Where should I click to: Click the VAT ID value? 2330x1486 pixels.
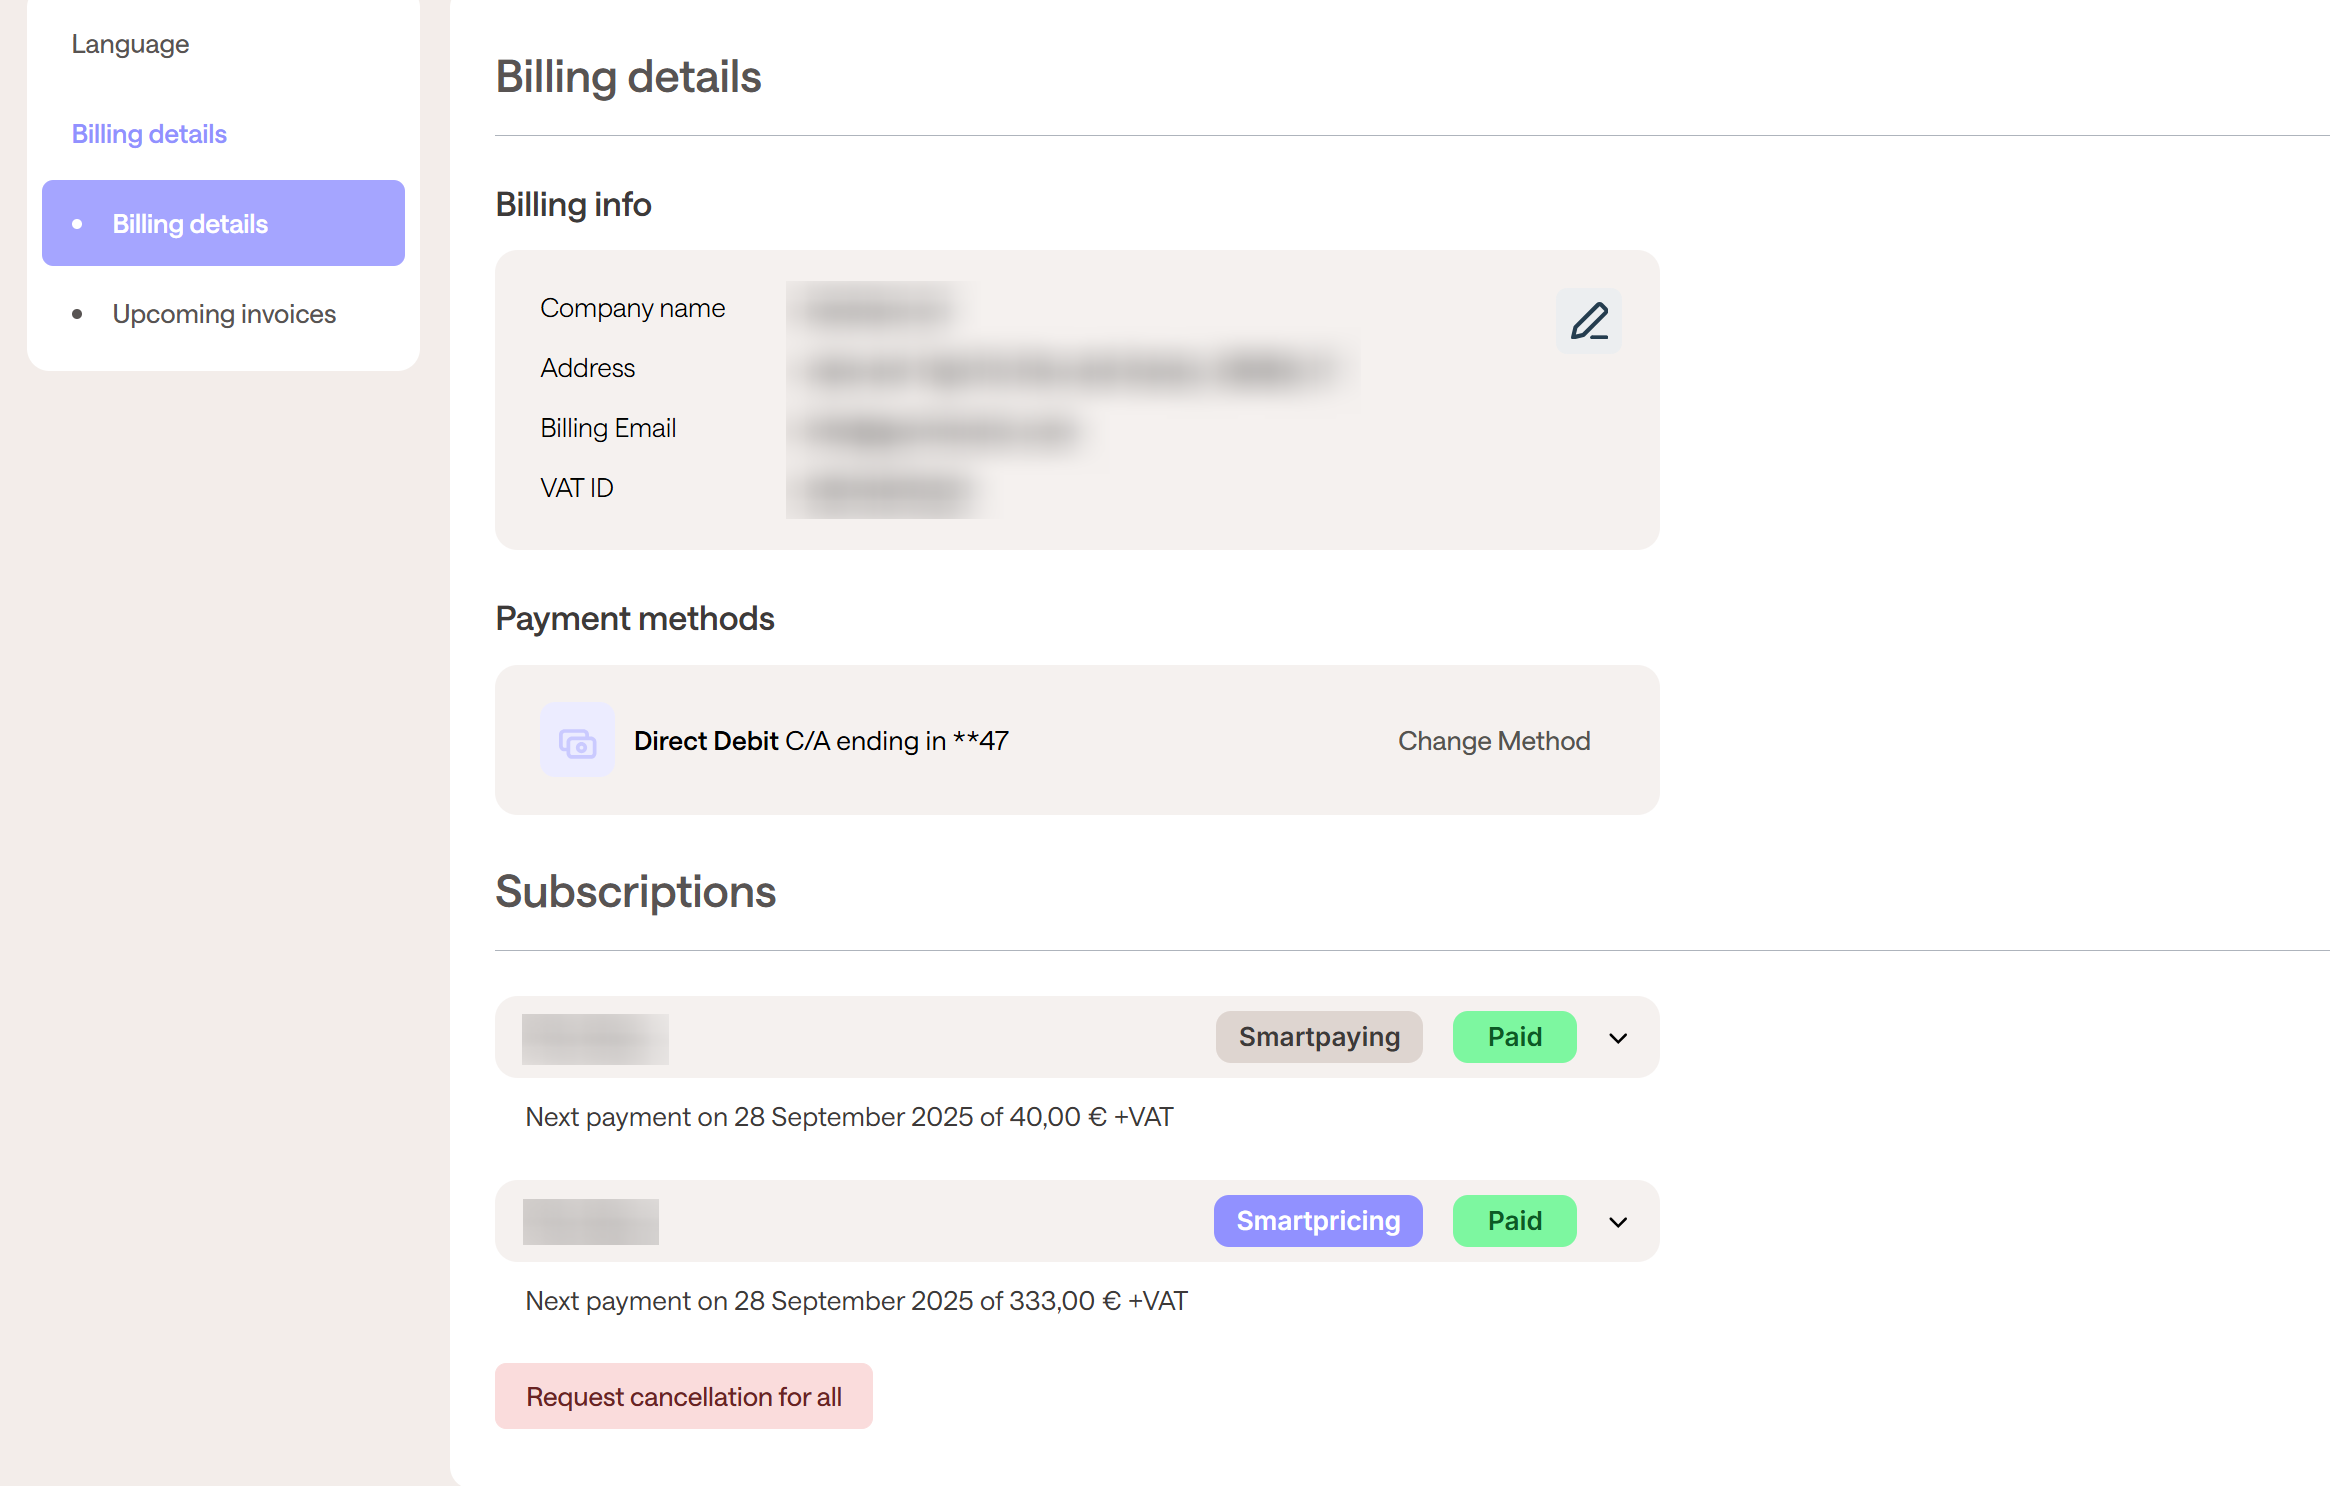[888, 490]
